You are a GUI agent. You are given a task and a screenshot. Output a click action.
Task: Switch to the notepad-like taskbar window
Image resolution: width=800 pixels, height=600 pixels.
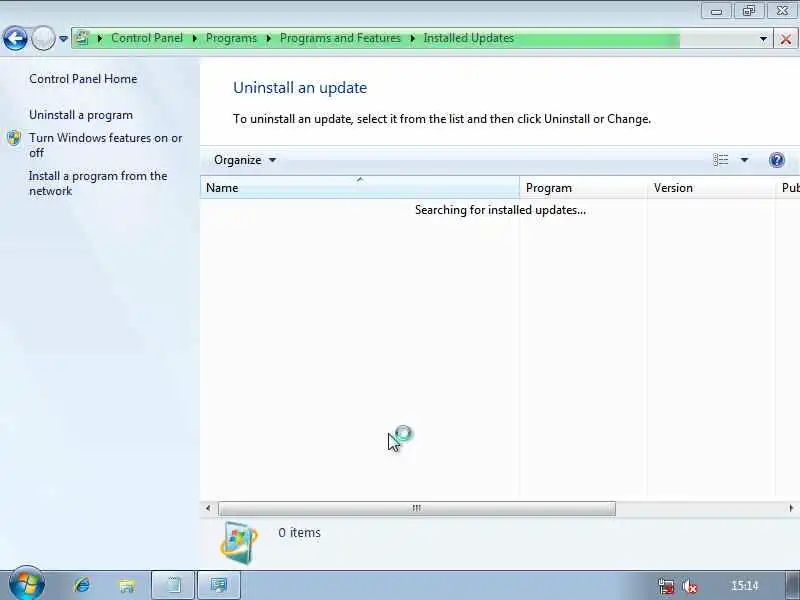(x=173, y=585)
